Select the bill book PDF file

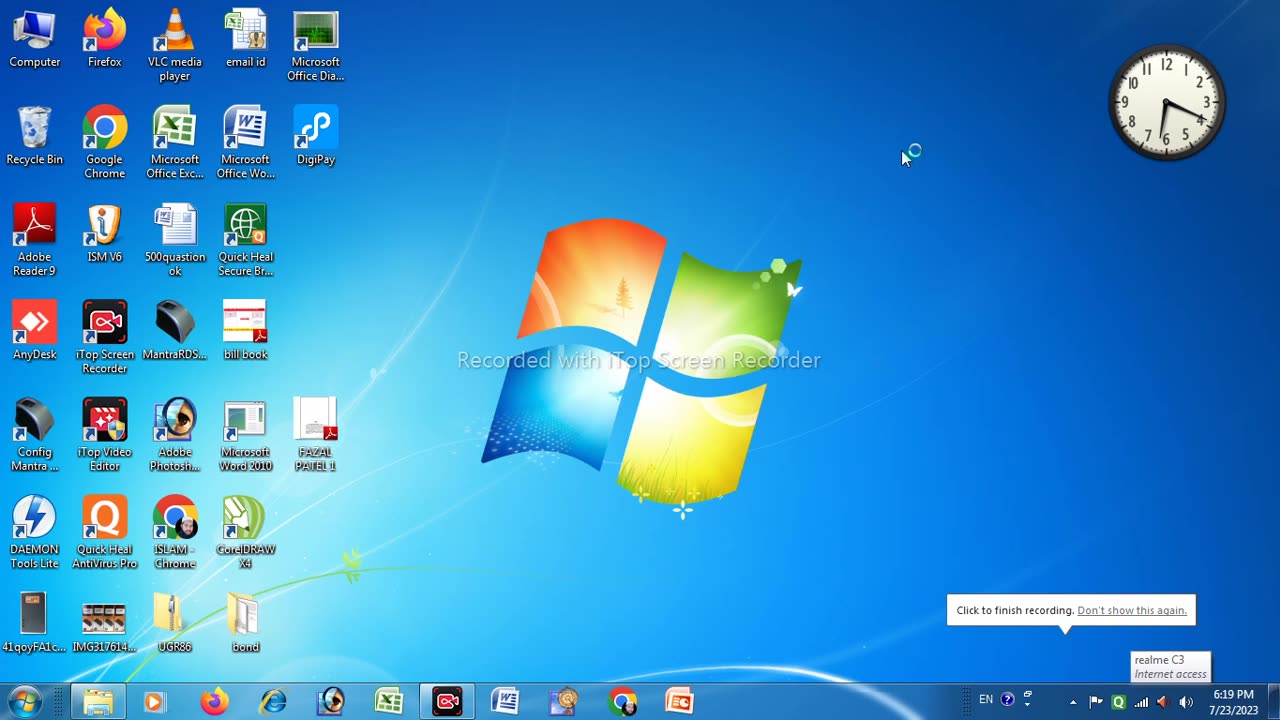click(x=245, y=332)
